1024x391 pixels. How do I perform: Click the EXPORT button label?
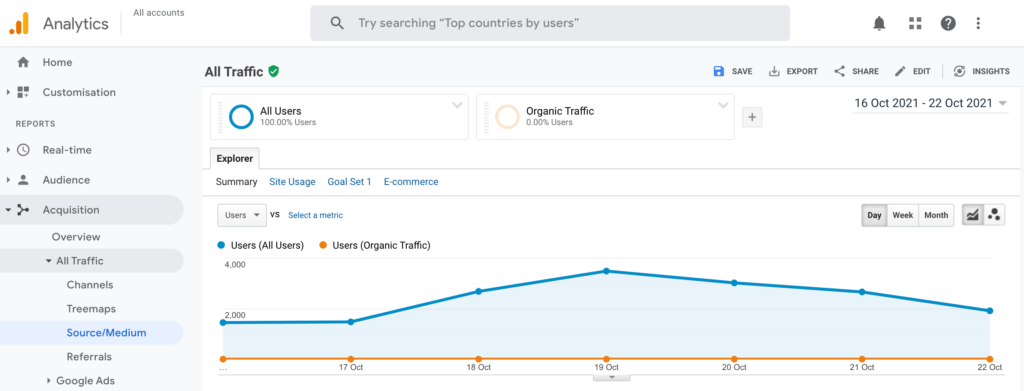802,72
